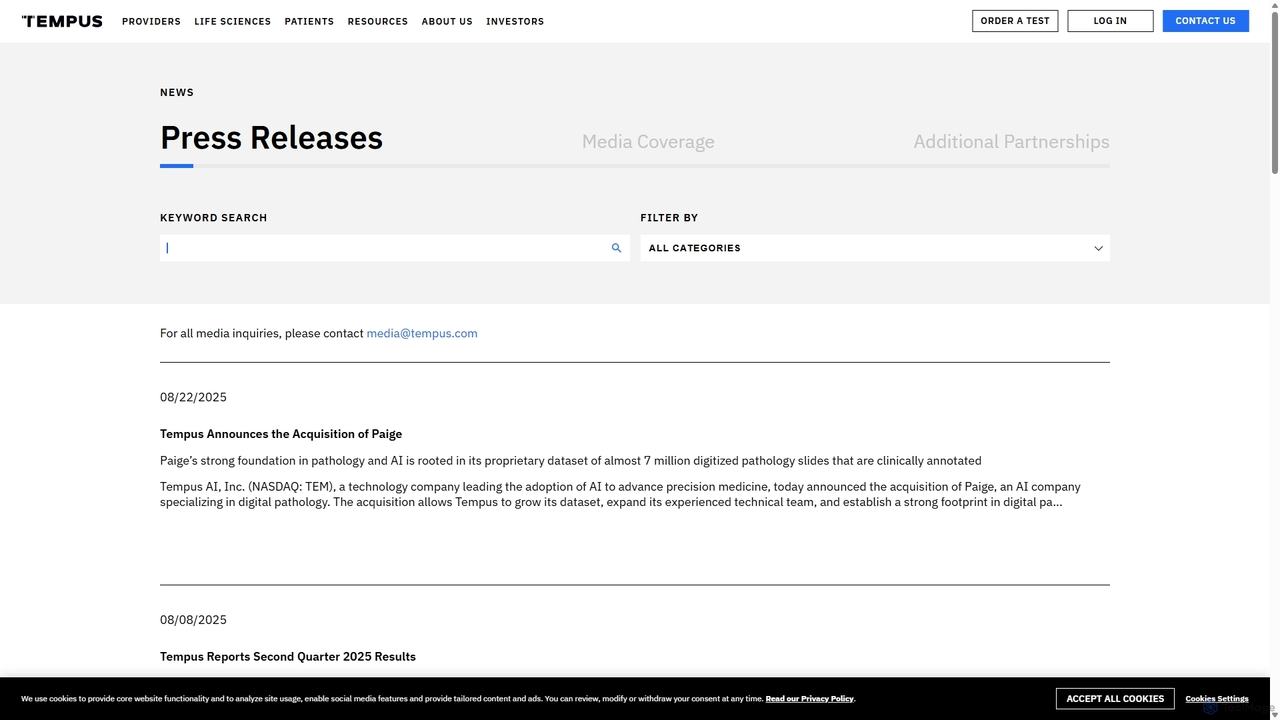Open the About Us menu
Viewport: 1280px width, 720px height.
[447, 21]
